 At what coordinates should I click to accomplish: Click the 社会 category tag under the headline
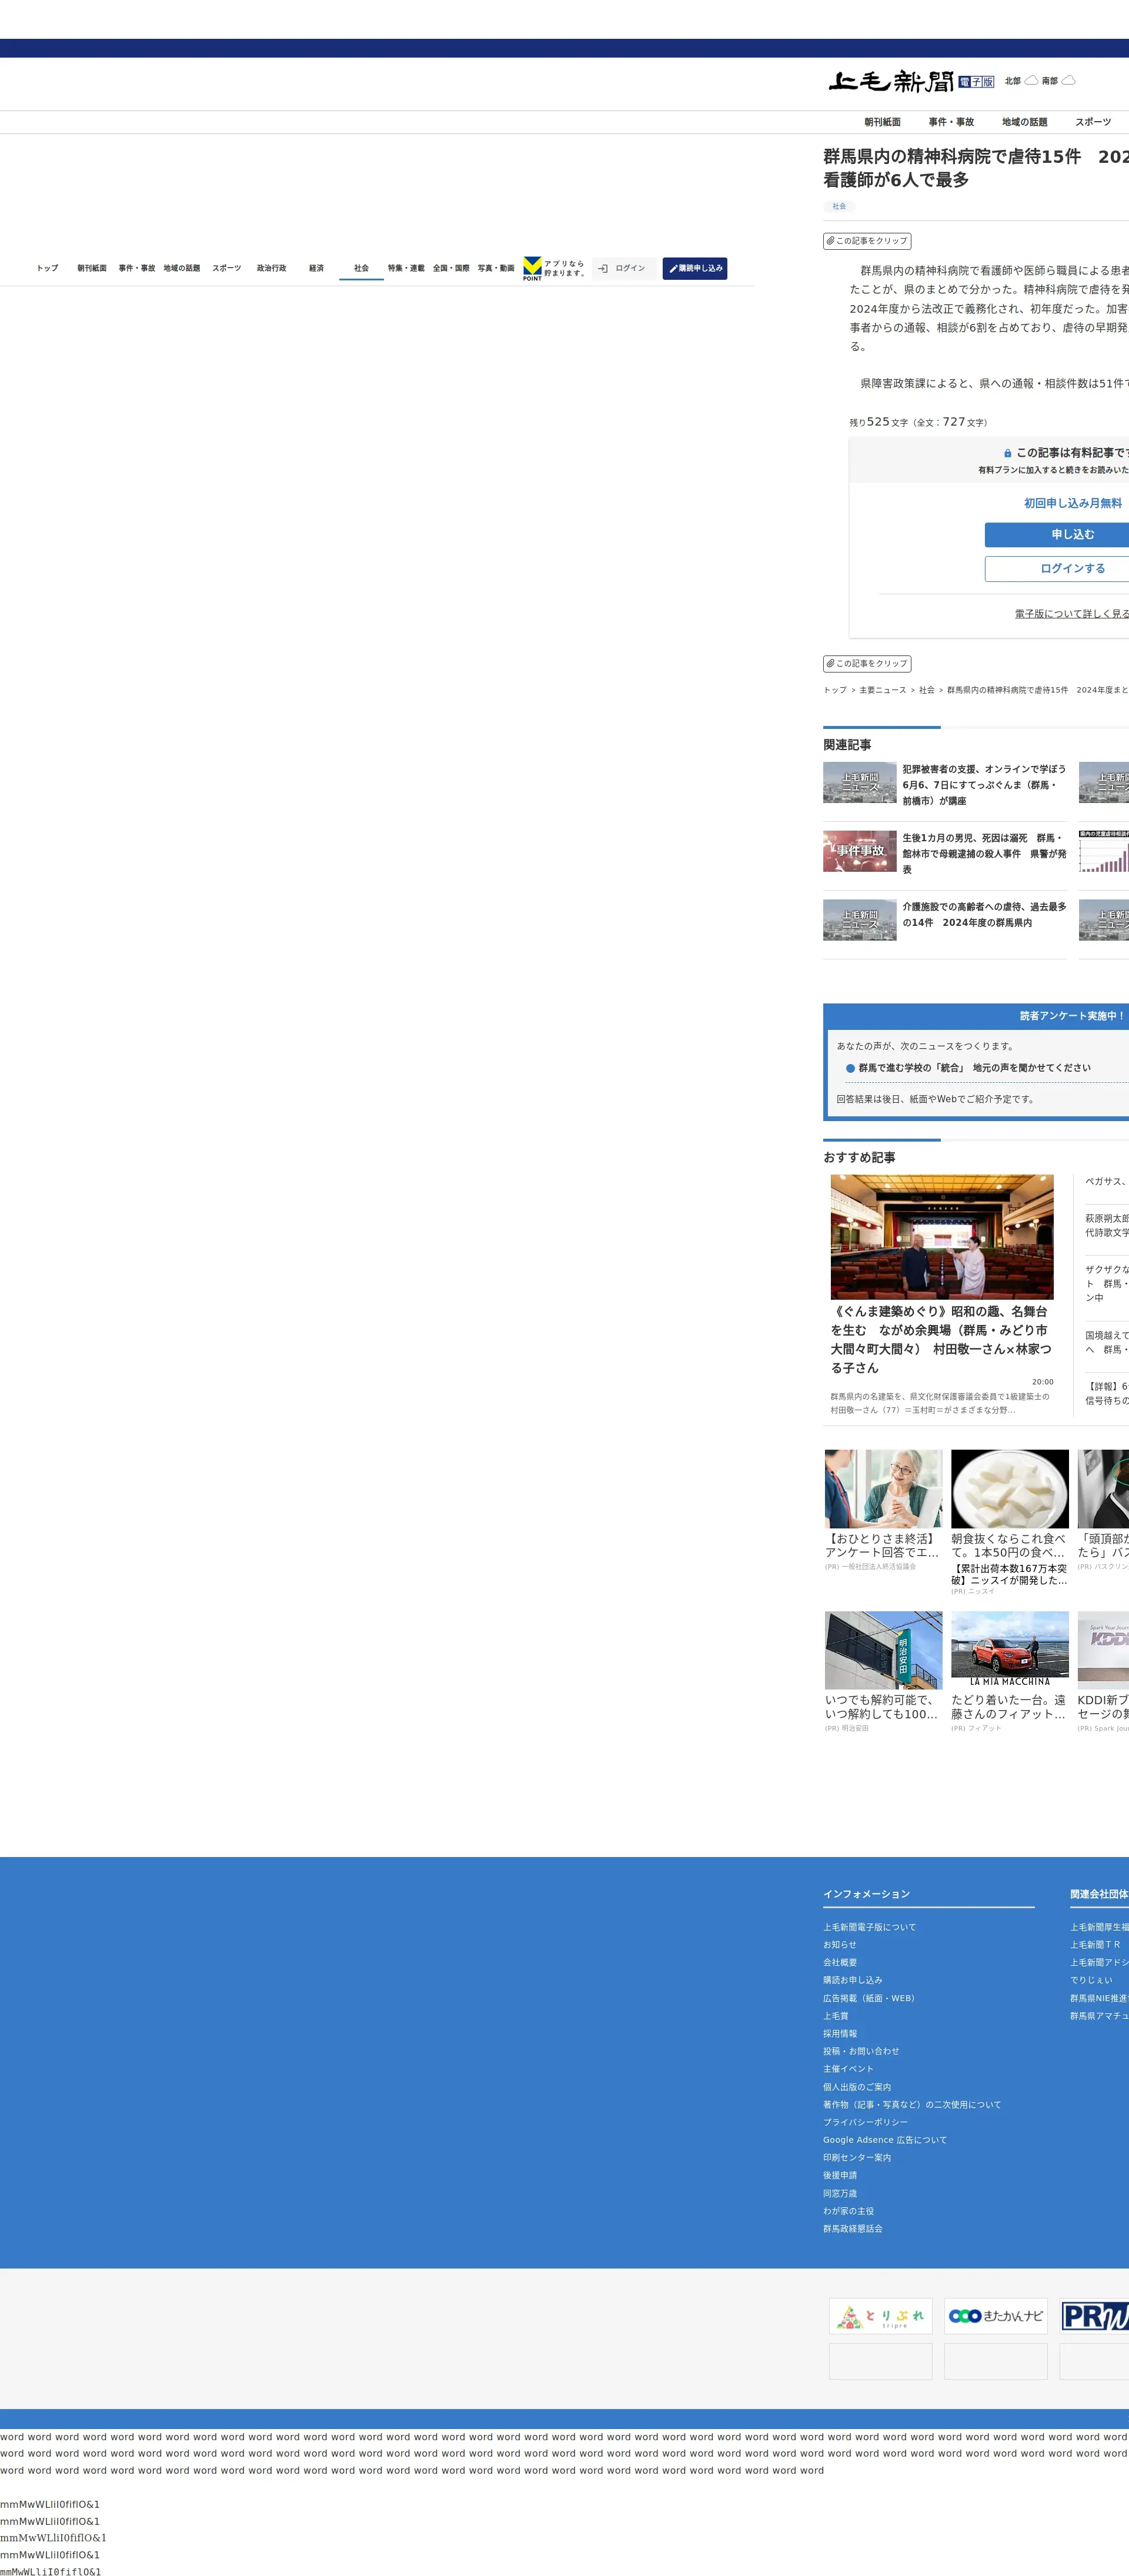(839, 206)
